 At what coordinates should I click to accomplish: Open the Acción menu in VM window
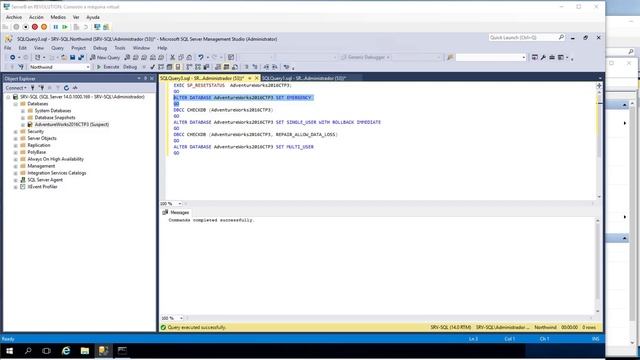click(36, 17)
